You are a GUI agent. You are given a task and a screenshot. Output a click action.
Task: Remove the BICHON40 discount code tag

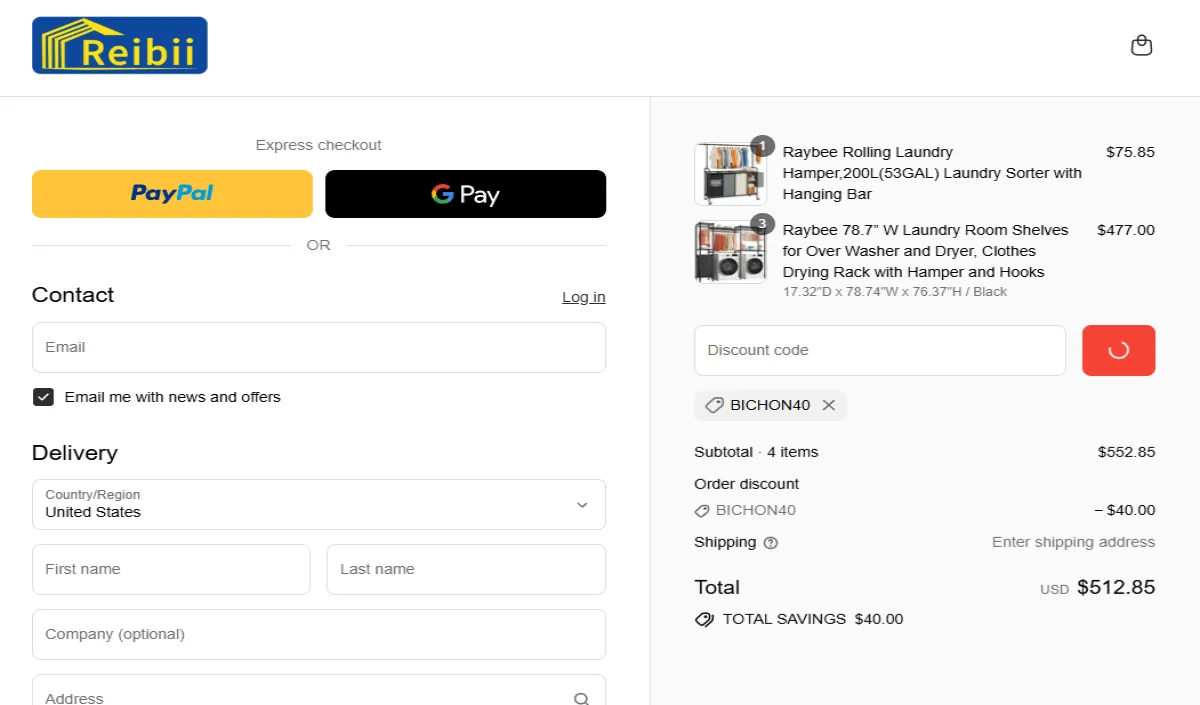(828, 405)
